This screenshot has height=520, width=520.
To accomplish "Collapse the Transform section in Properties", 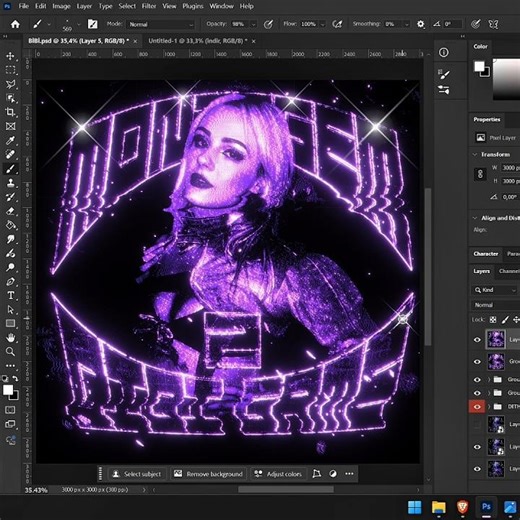I will [475, 154].
